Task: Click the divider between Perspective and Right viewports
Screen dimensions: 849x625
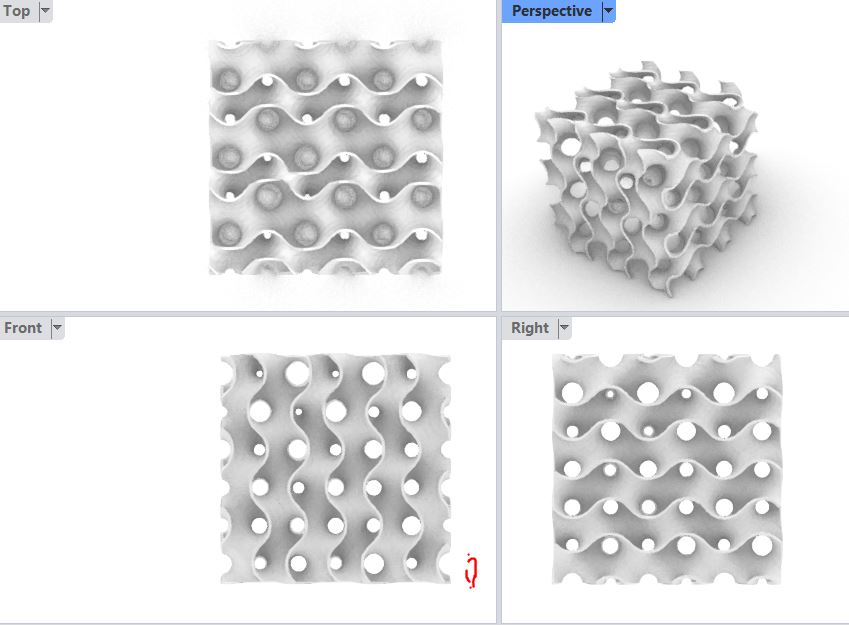Action: pos(675,314)
